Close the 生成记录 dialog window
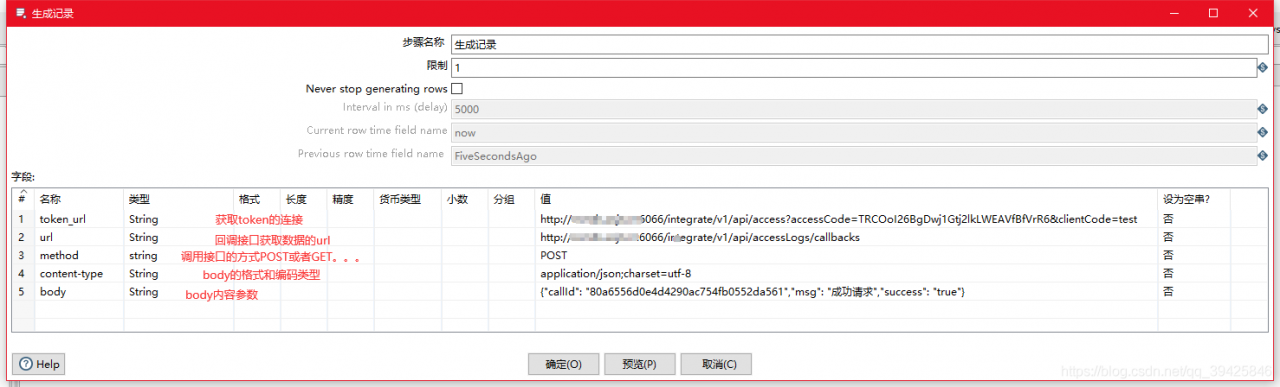The height and width of the screenshot is (387, 1280). click(x=1252, y=13)
